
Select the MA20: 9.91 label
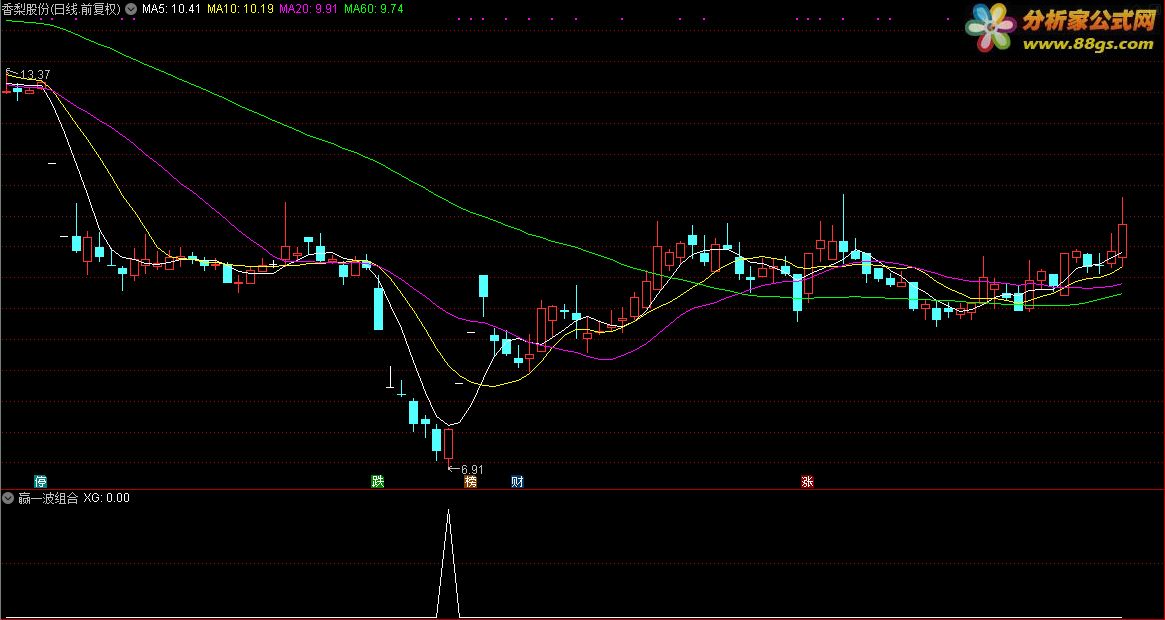308,10
